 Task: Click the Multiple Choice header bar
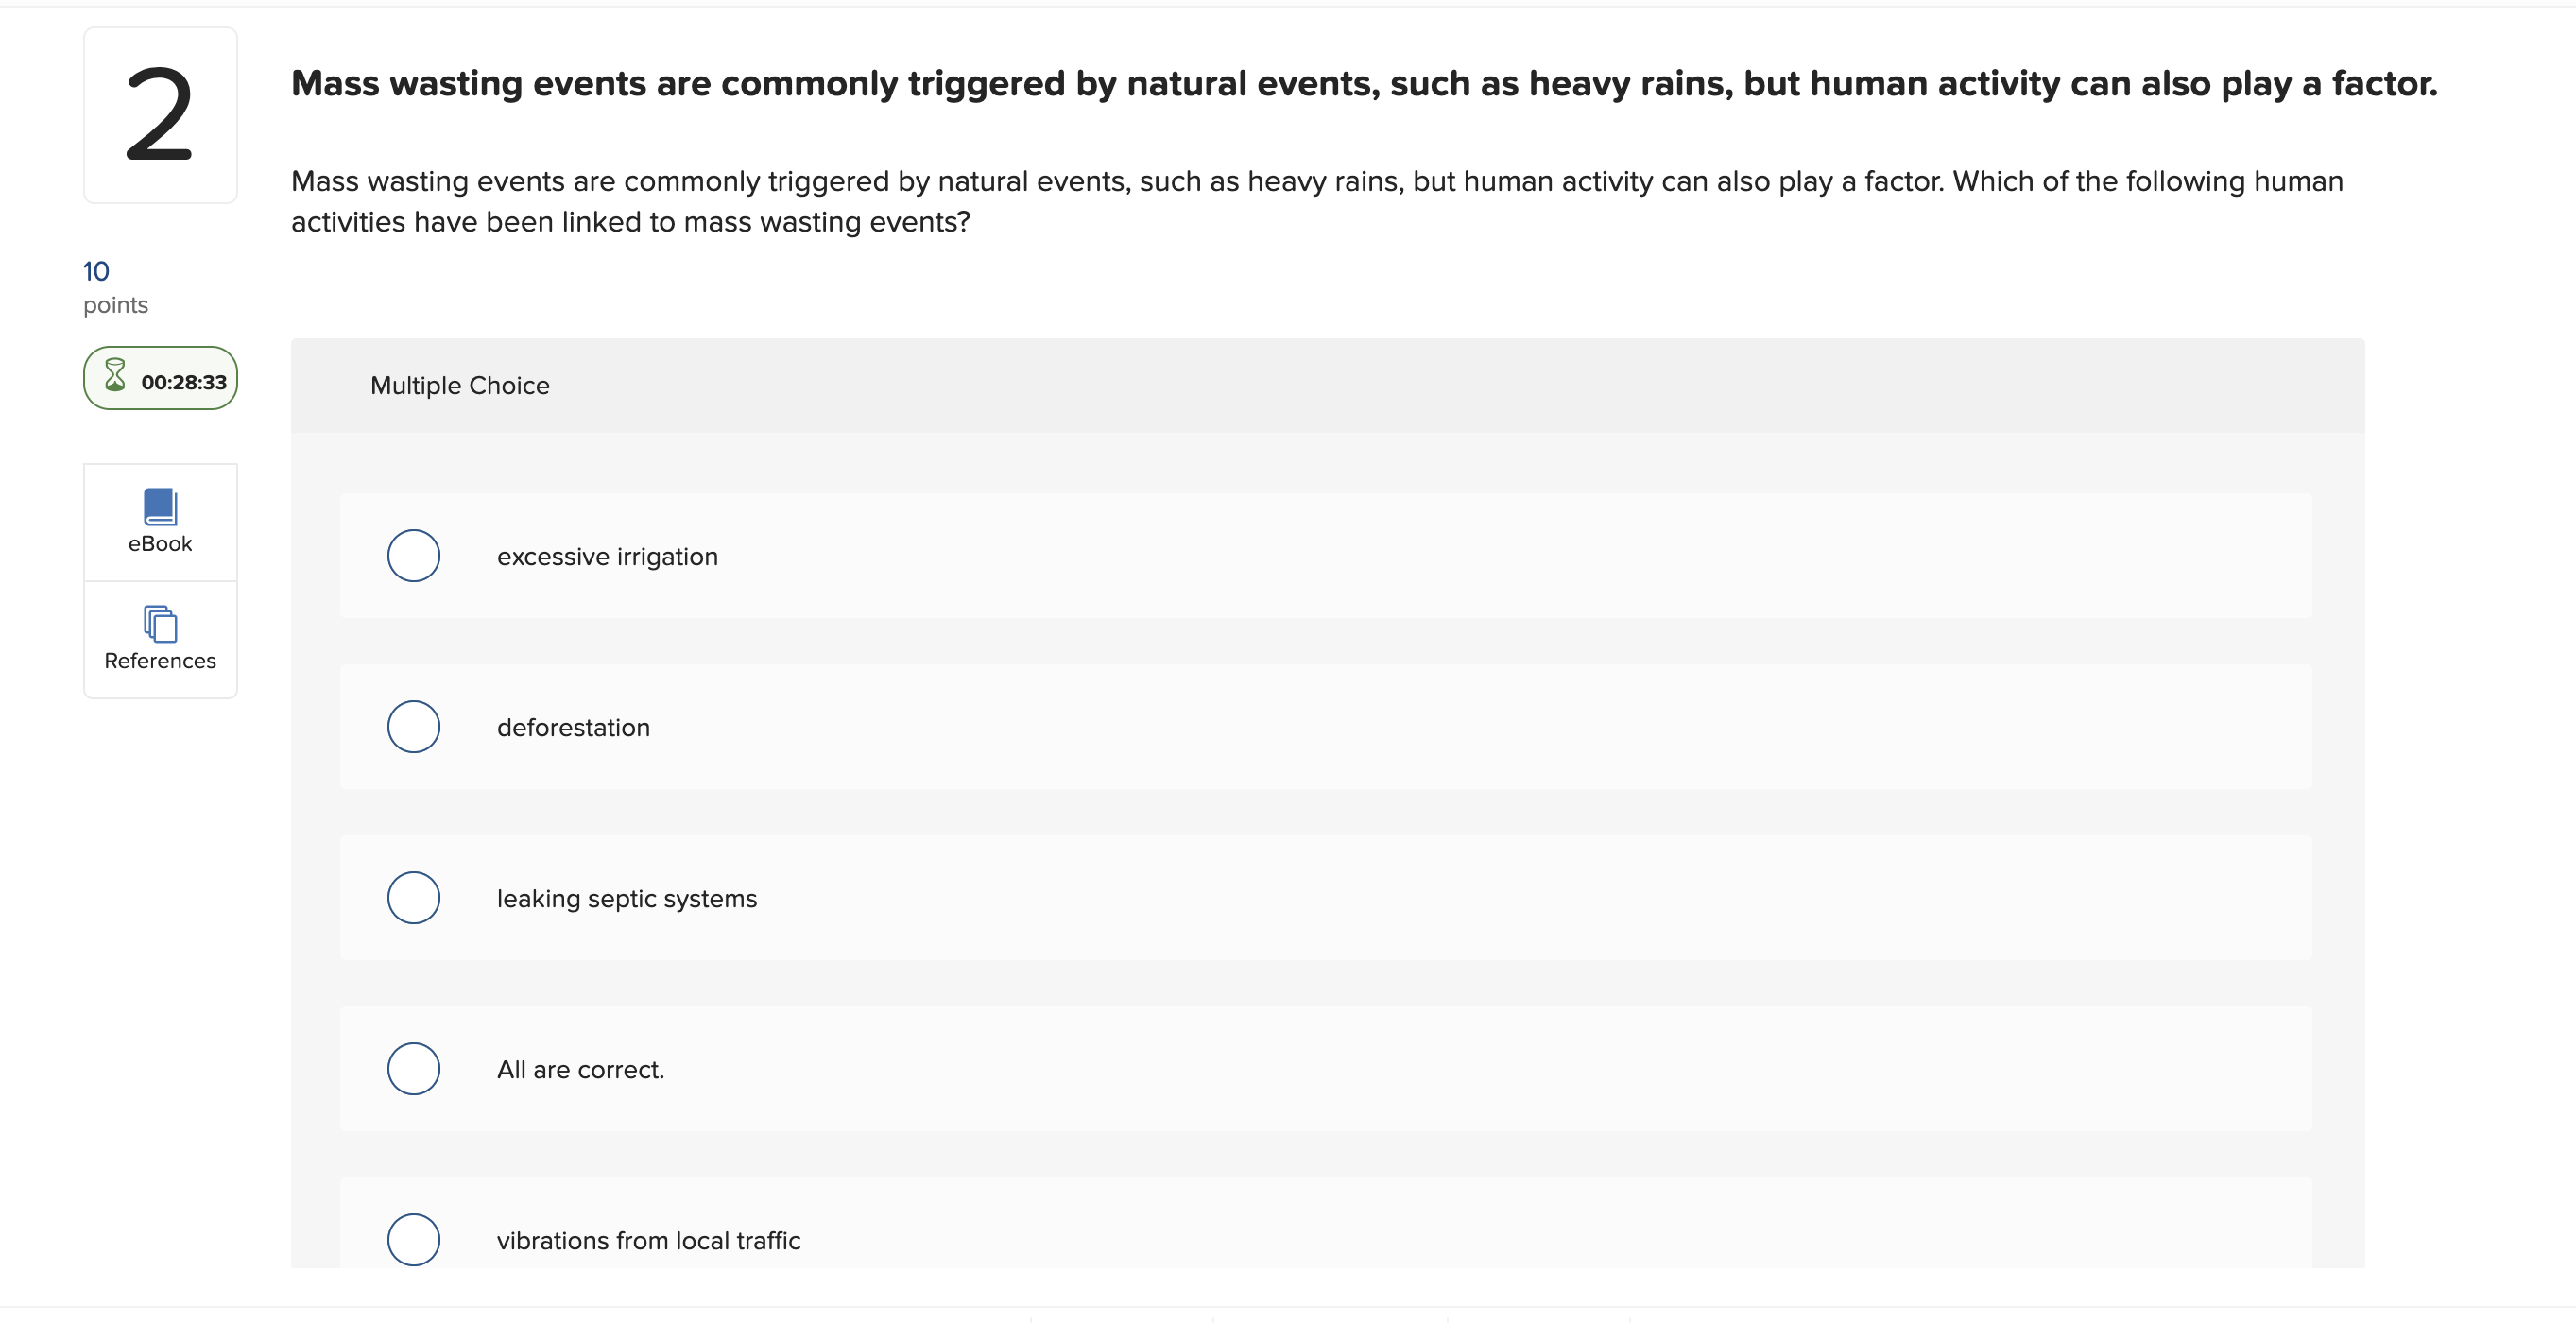(459, 386)
